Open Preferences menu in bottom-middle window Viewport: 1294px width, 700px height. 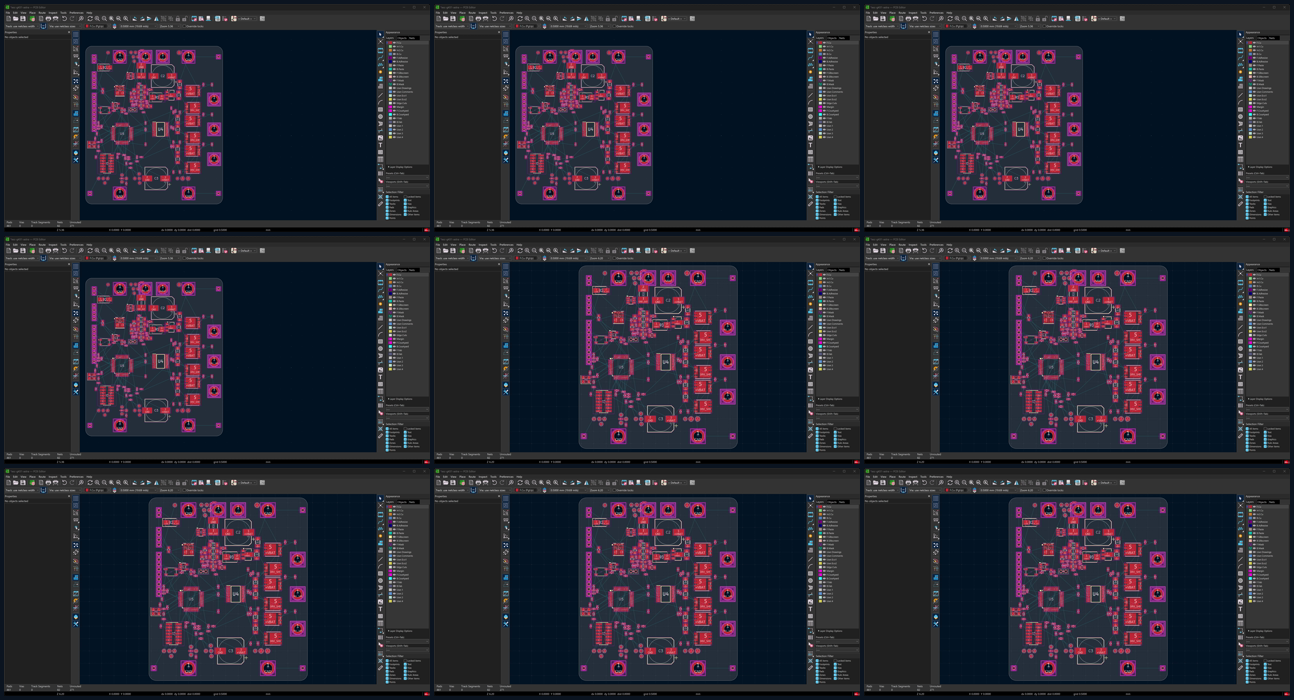[x=506, y=477]
